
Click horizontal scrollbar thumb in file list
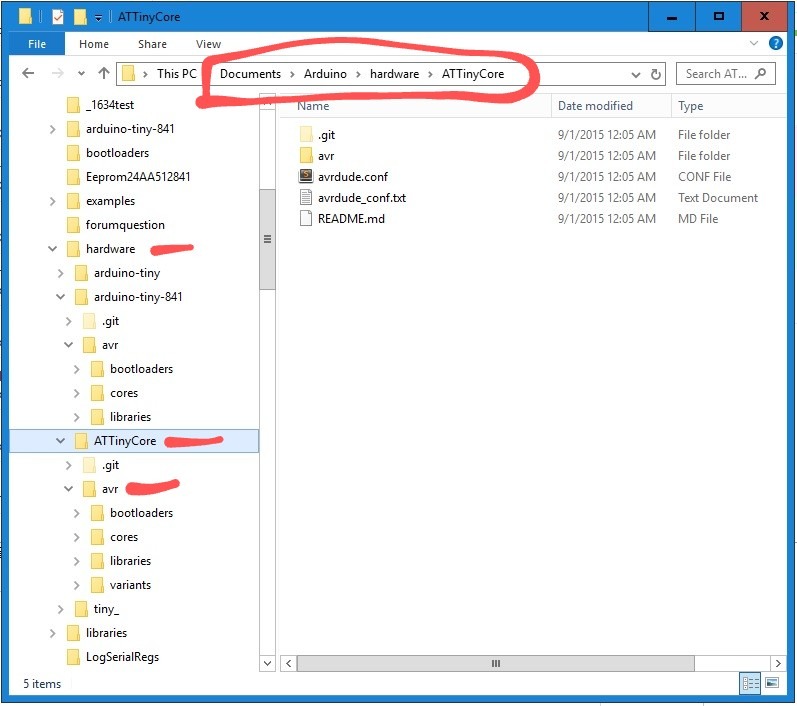click(496, 663)
